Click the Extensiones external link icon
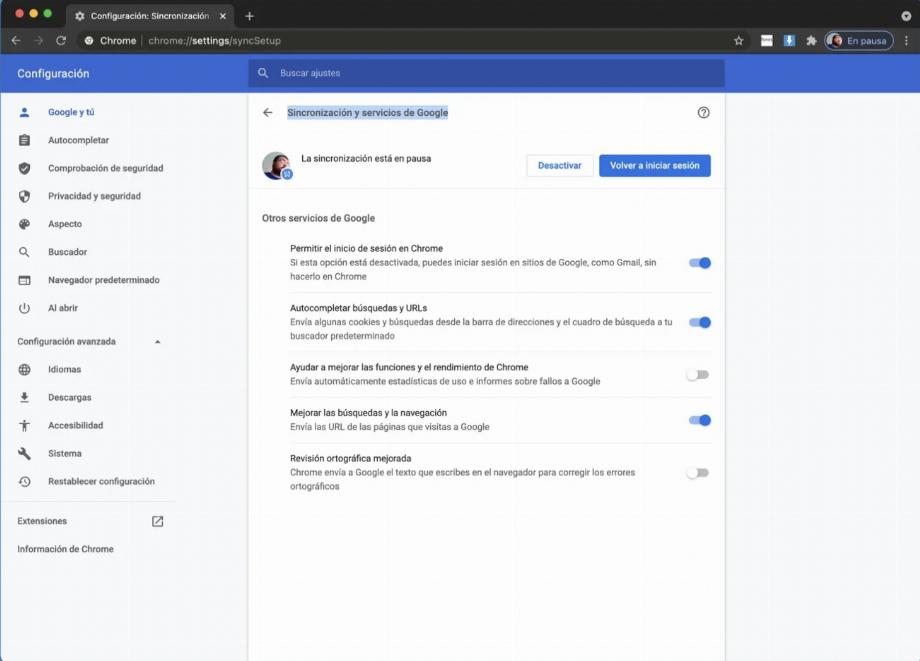This screenshot has height=661, width=920. (x=157, y=521)
